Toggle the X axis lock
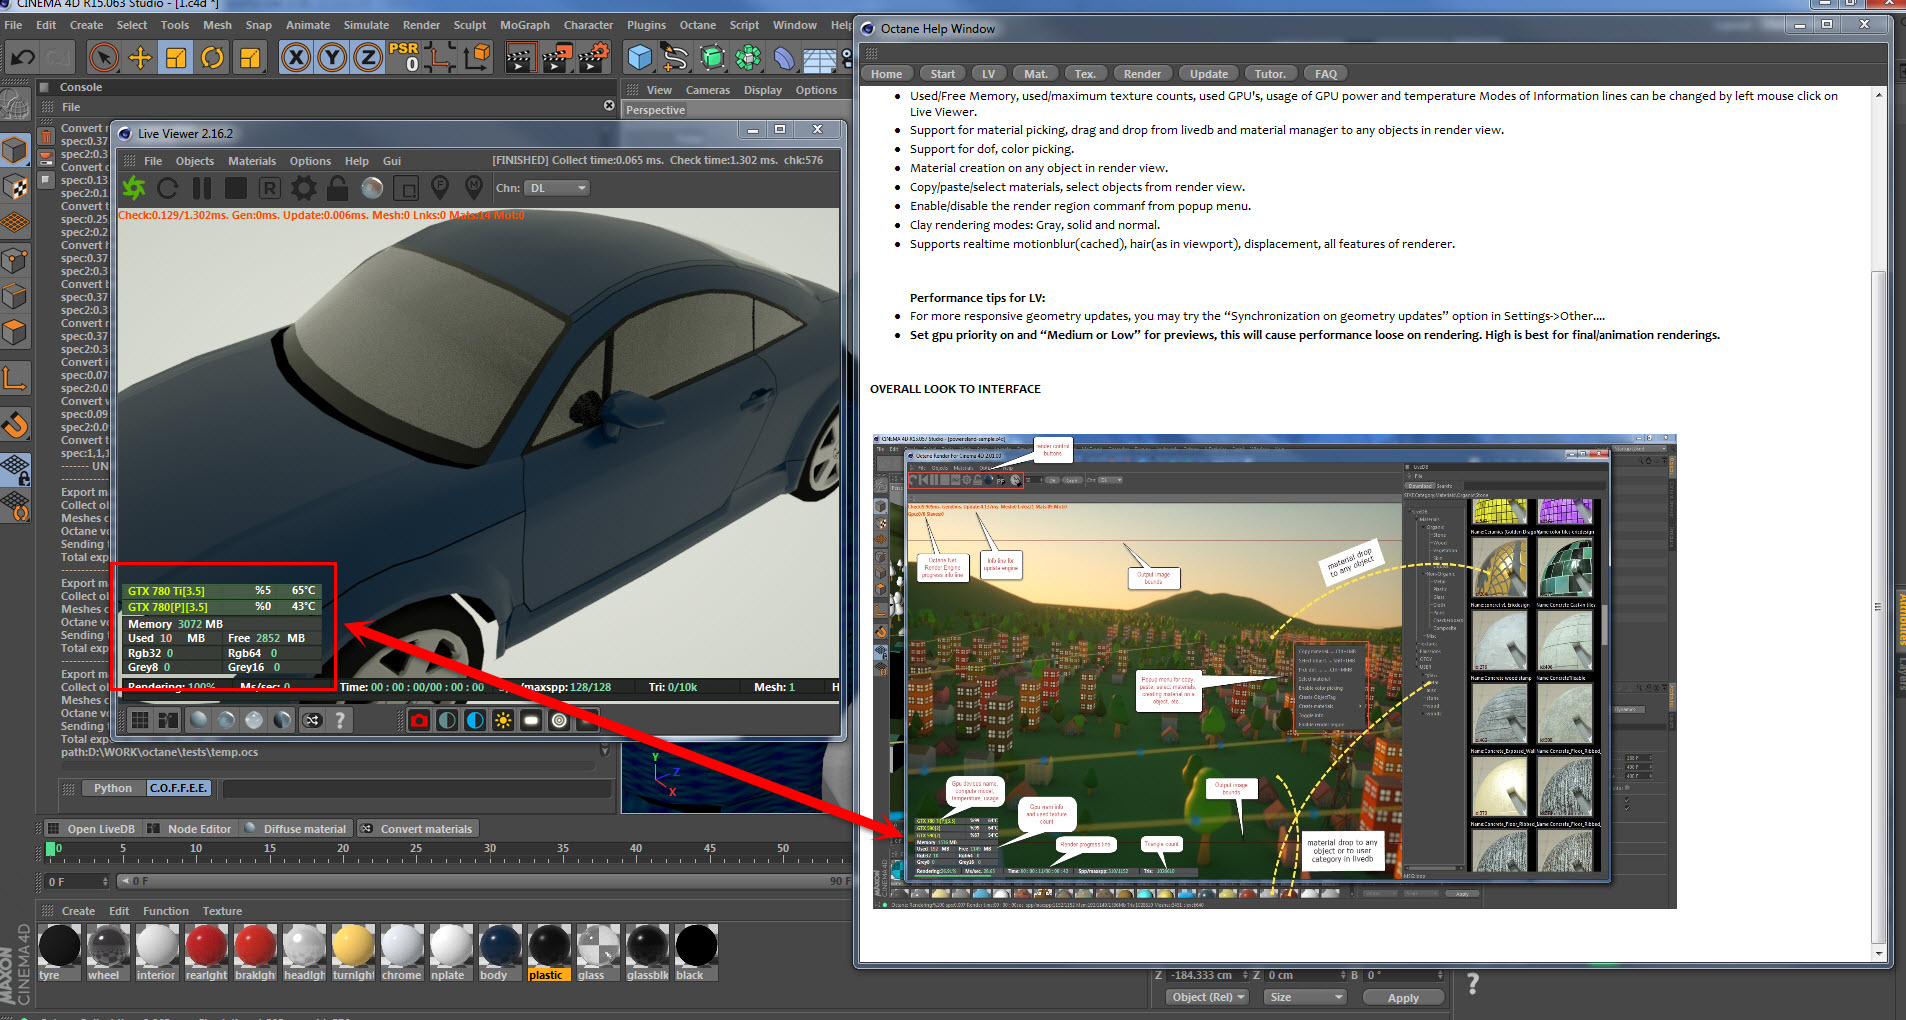 point(295,58)
